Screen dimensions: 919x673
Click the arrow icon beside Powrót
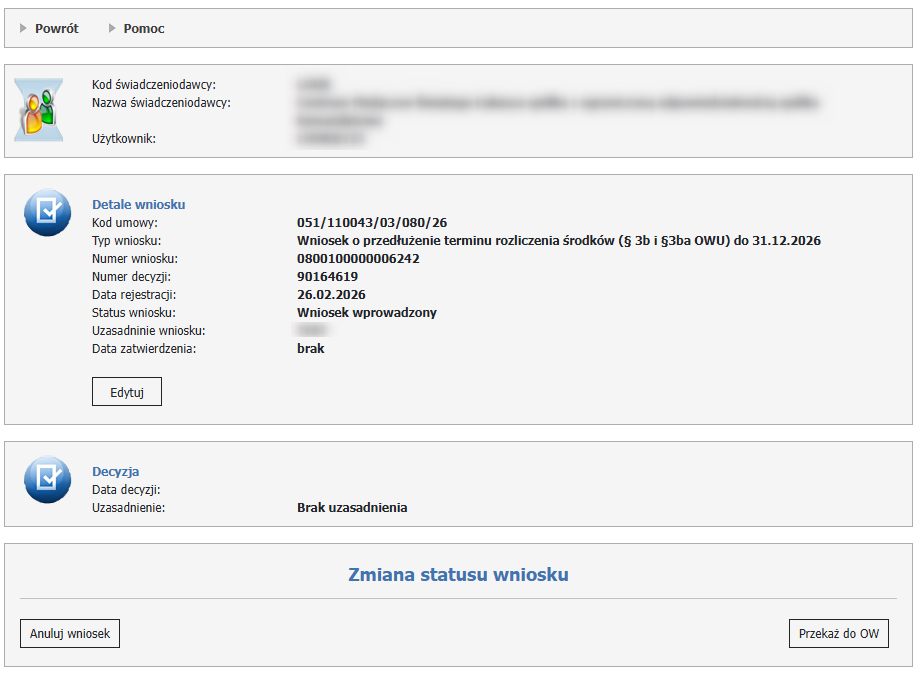click(x=24, y=29)
